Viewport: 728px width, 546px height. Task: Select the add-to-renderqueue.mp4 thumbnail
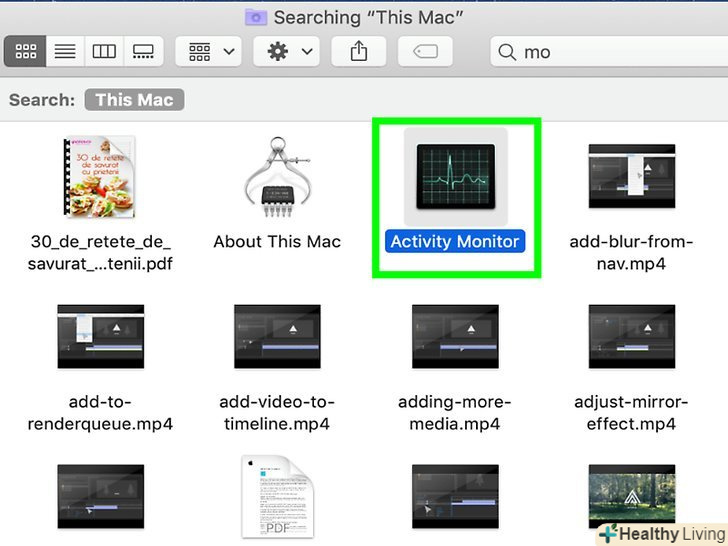101,337
